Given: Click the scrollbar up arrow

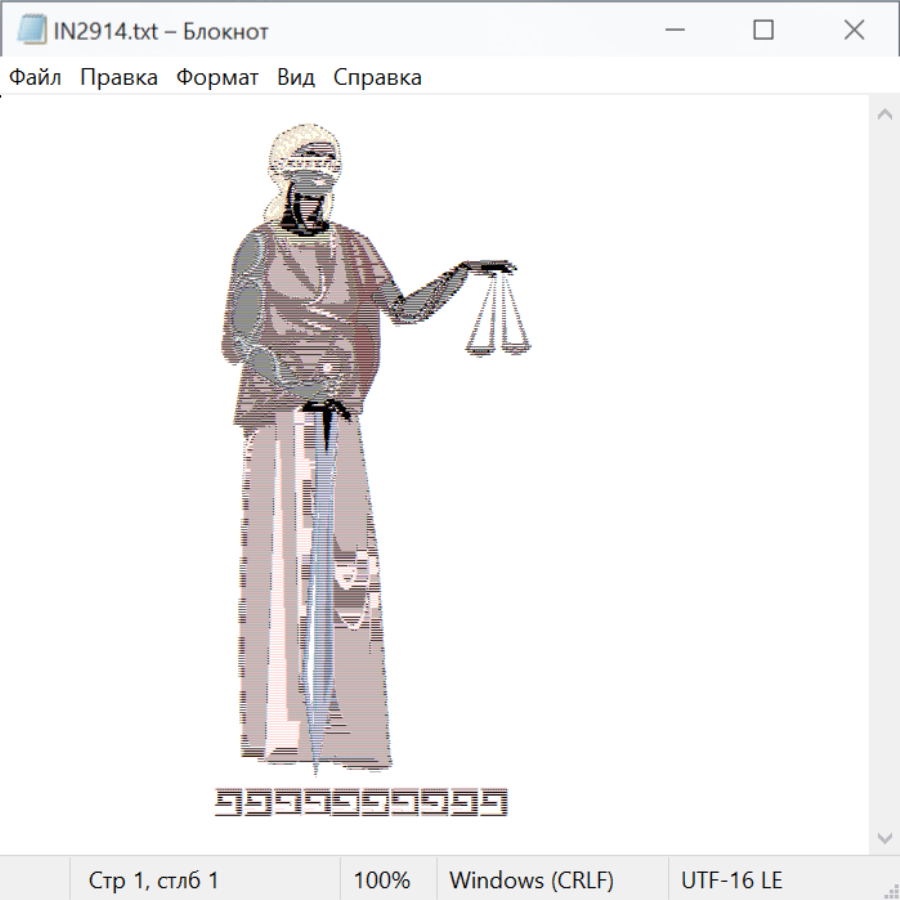Looking at the screenshot, I should [884, 114].
